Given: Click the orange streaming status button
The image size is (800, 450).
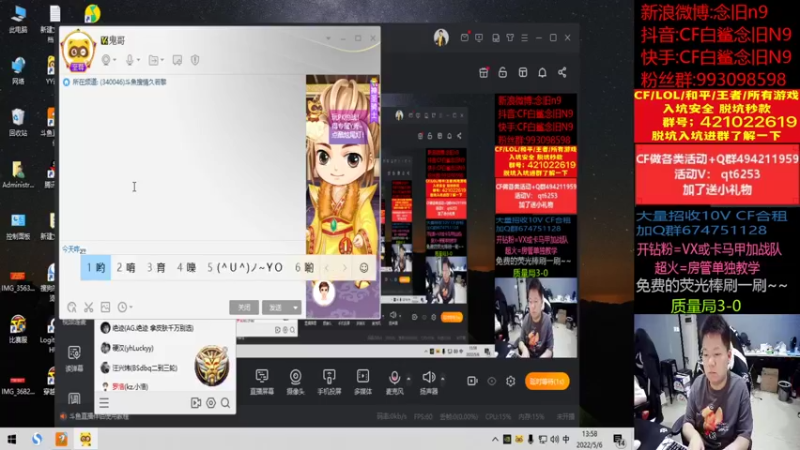Looking at the screenshot, I should tap(547, 381).
